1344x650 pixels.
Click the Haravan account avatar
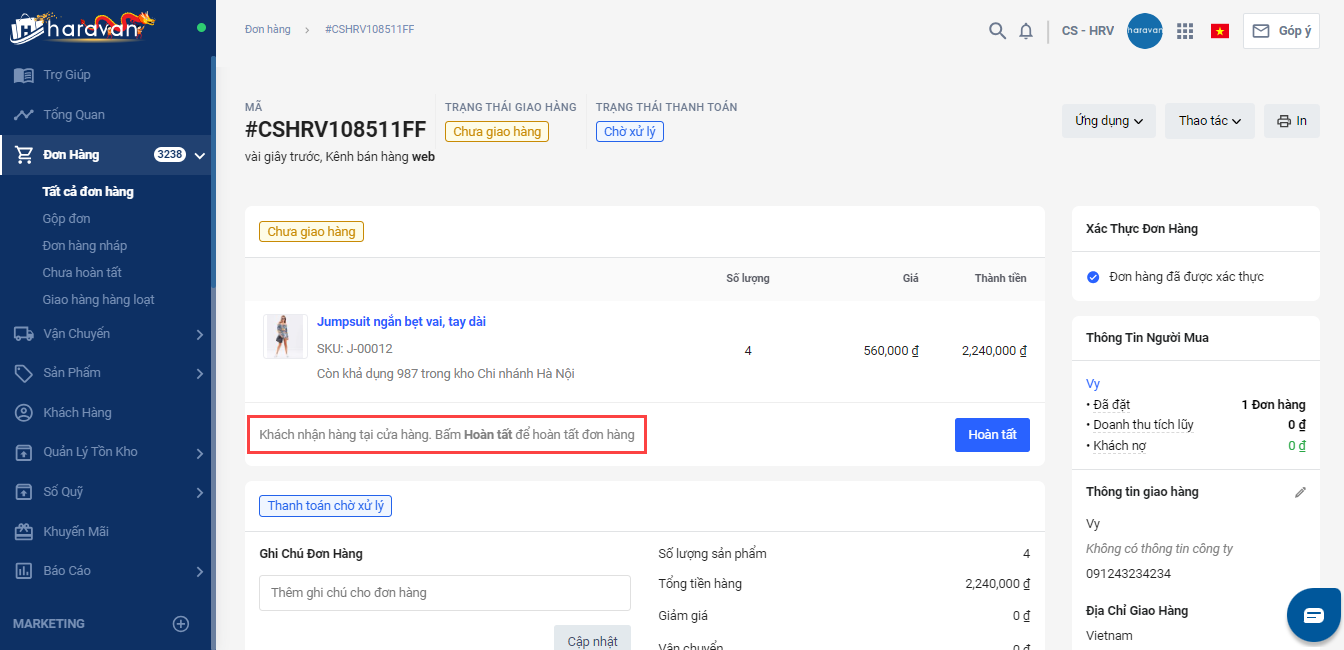[1144, 31]
